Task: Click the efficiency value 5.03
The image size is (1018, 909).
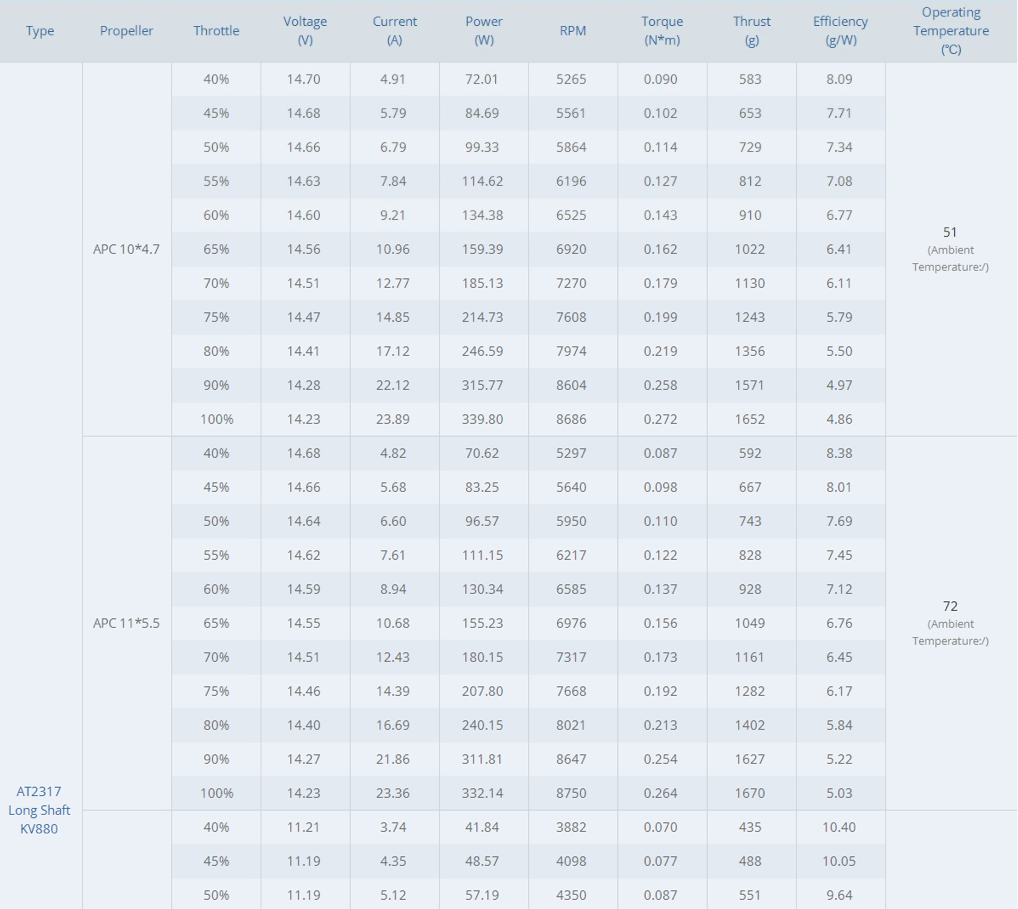Action: (x=839, y=793)
